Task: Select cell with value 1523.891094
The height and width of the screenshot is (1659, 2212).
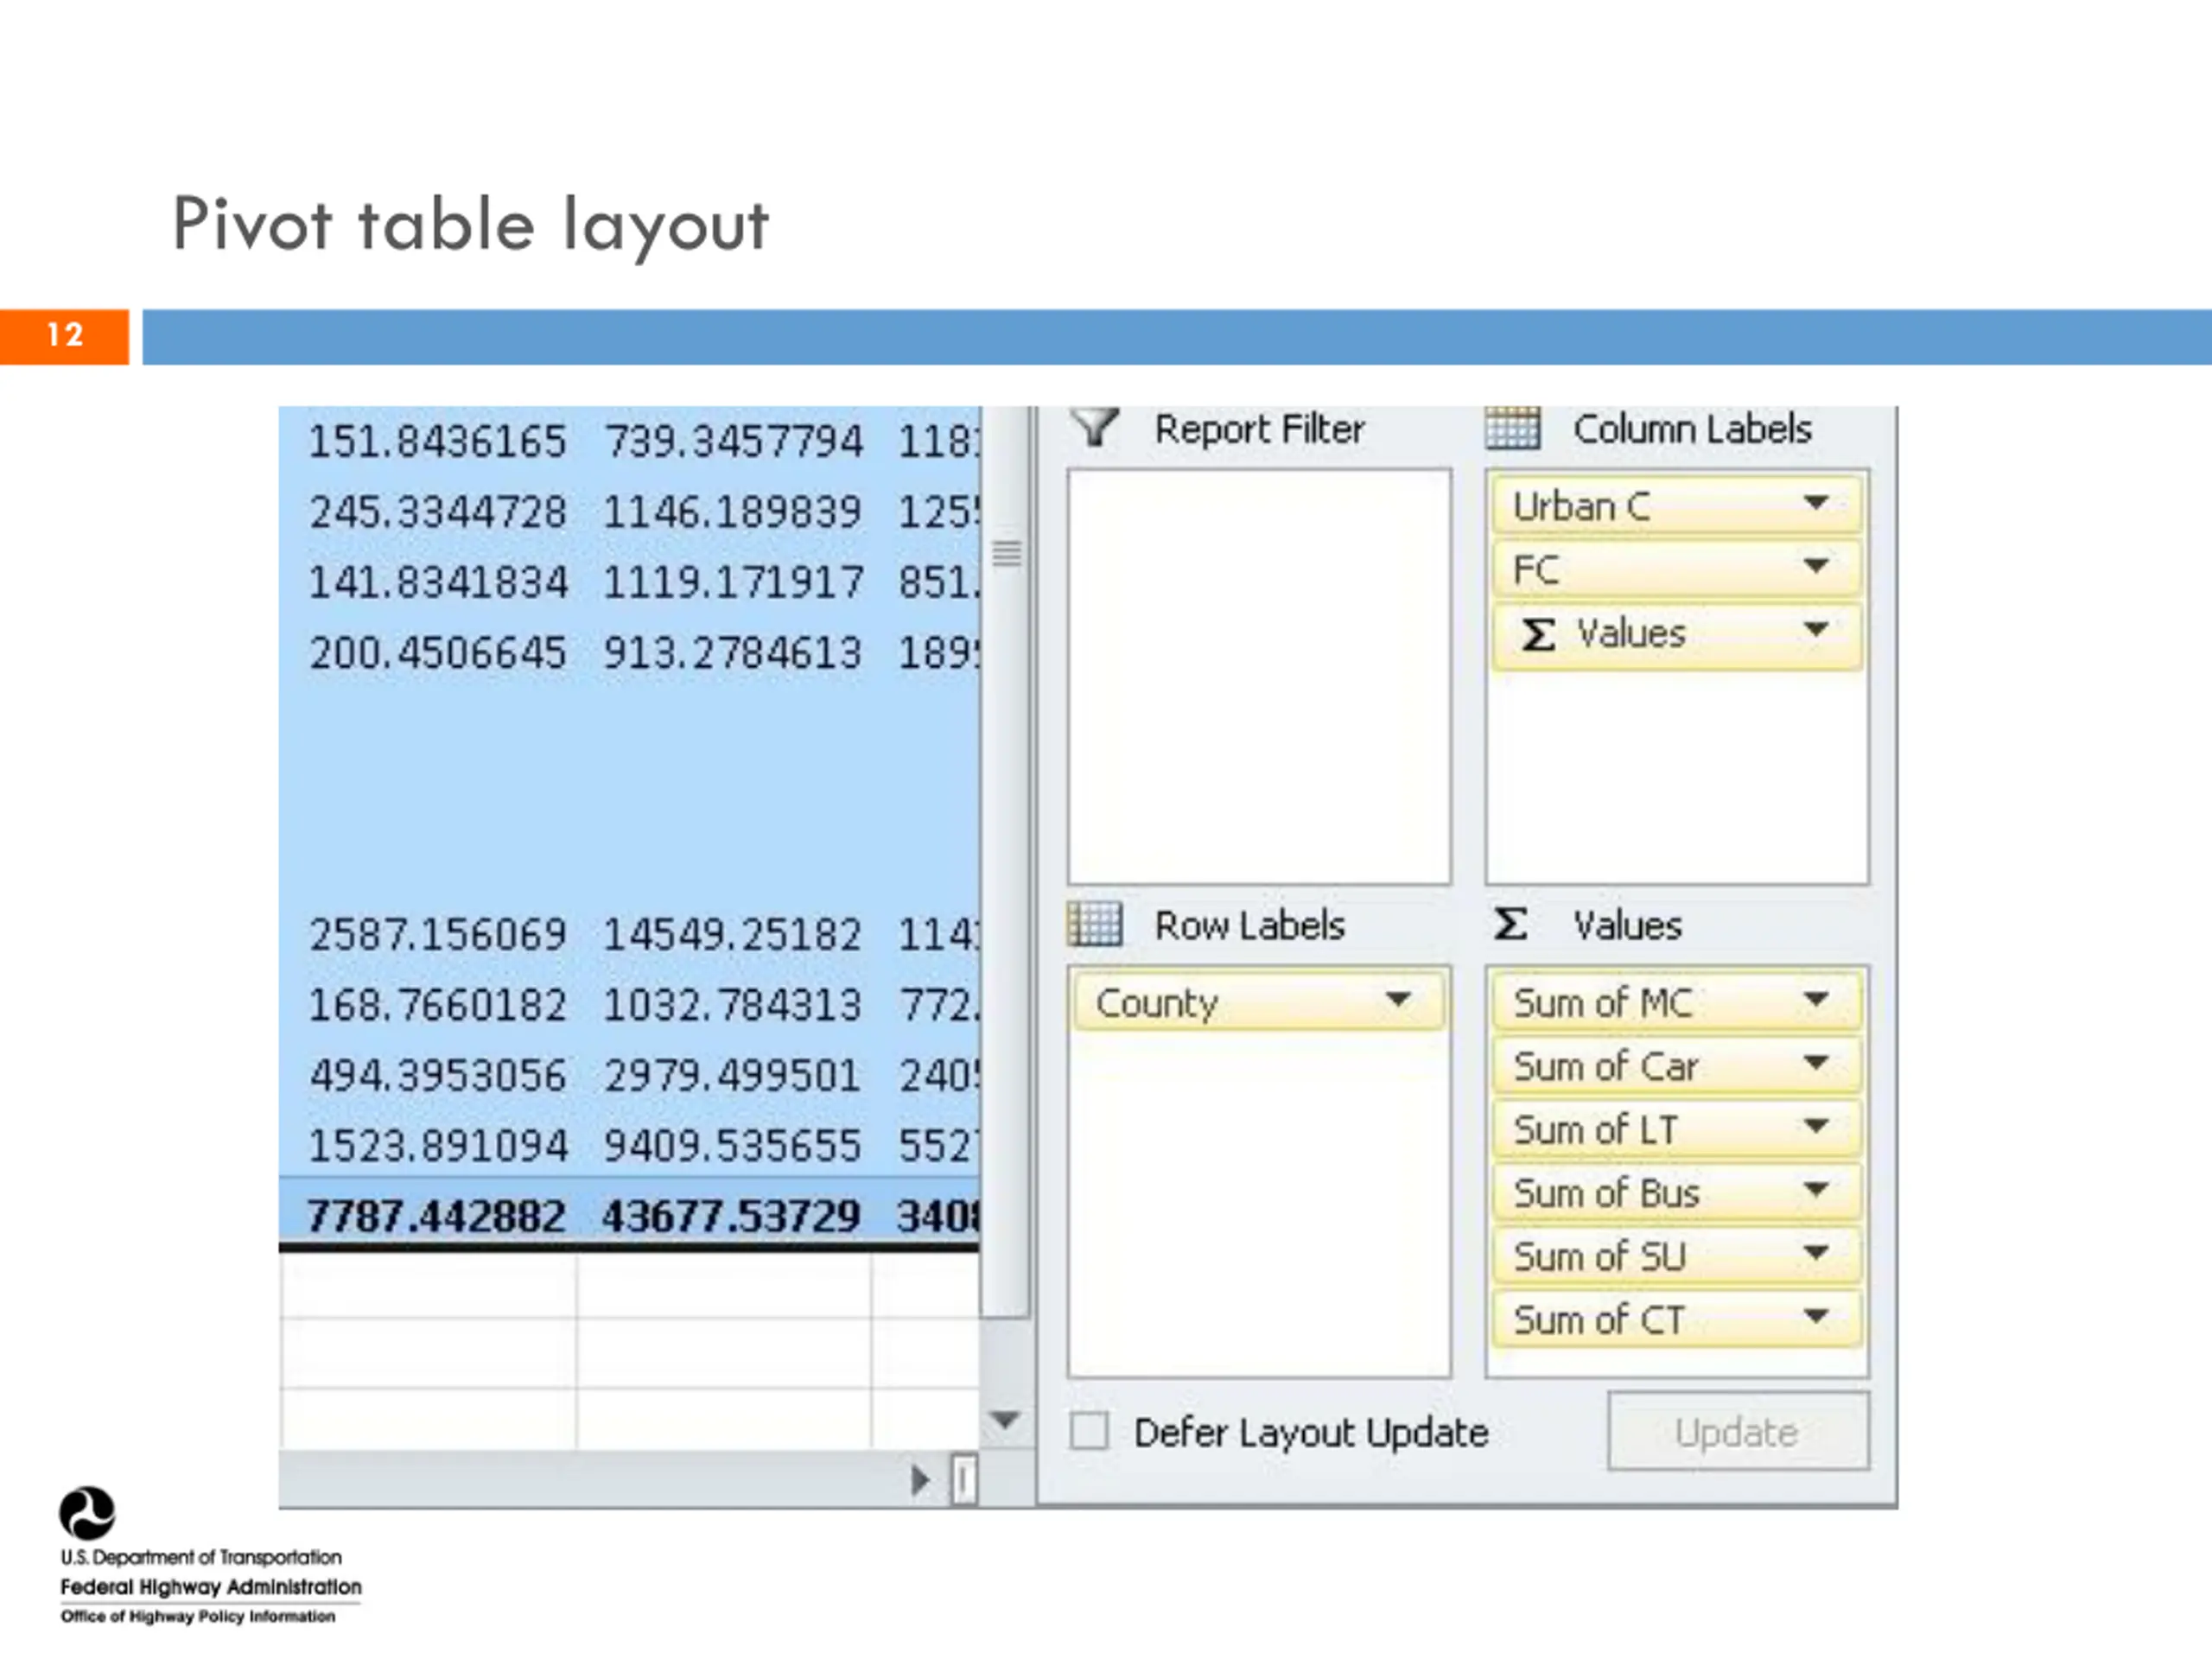Action: point(437,1146)
